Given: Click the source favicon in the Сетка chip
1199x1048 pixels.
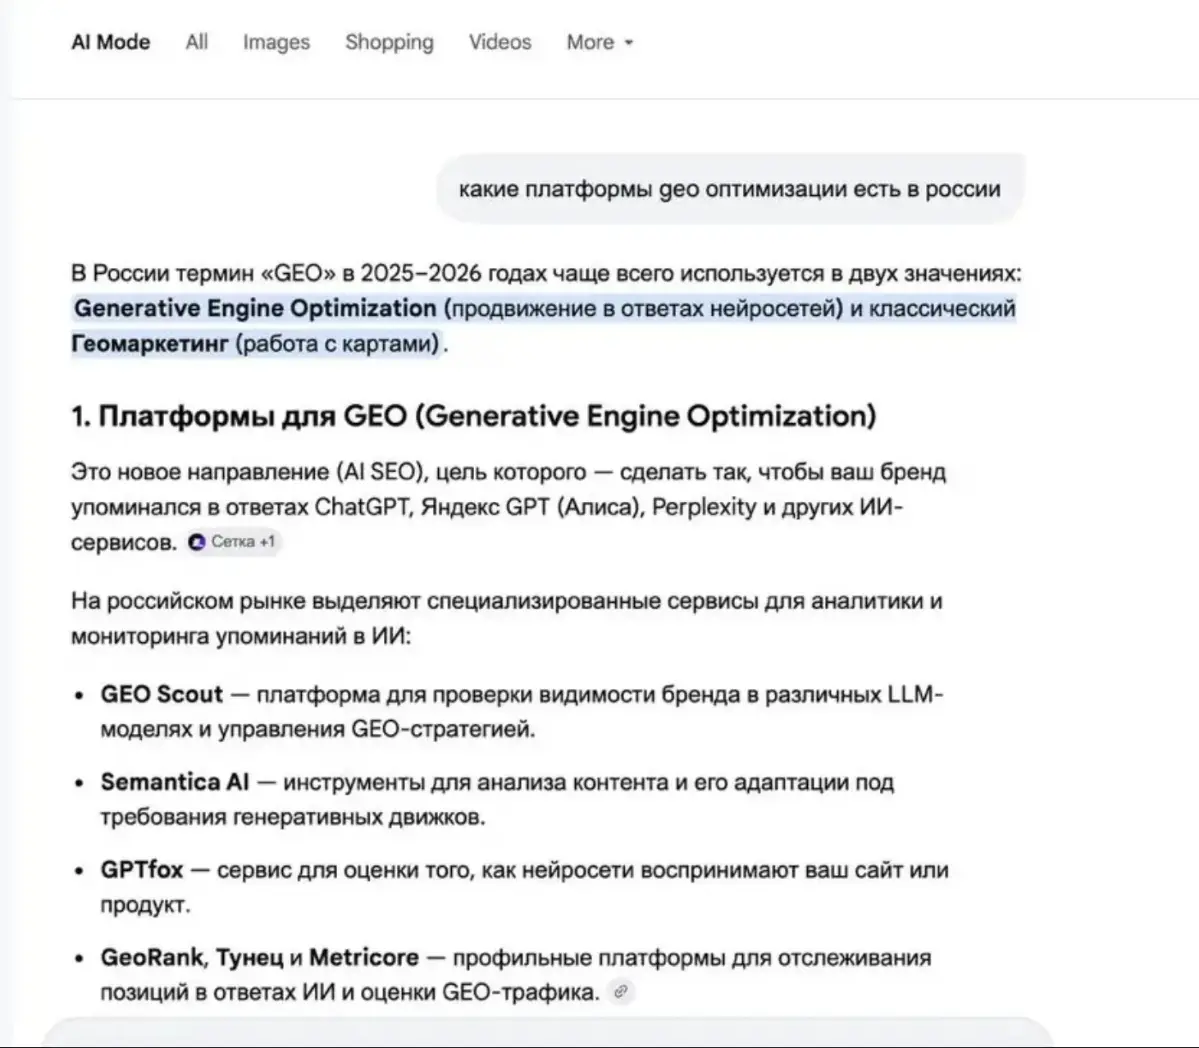Looking at the screenshot, I should click(x=197, y=542).
